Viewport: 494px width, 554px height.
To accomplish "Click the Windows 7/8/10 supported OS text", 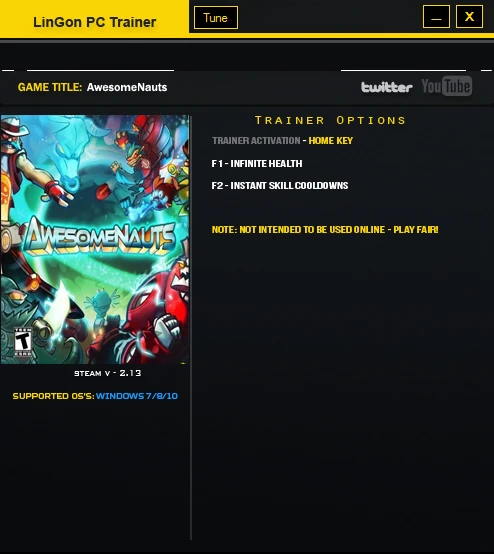I will [x=137, y=396].
